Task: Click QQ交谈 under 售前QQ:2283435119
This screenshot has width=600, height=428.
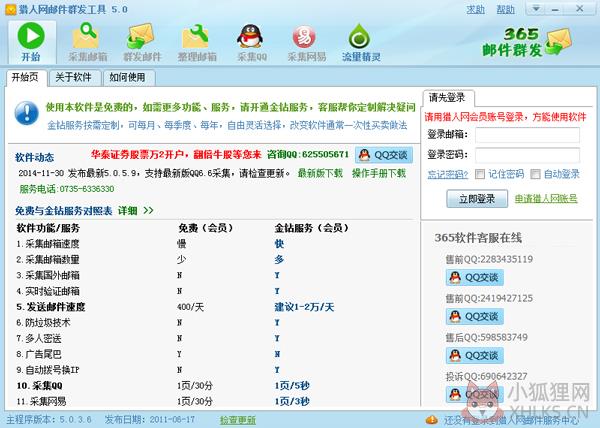Action: click(x=474, y=277)
